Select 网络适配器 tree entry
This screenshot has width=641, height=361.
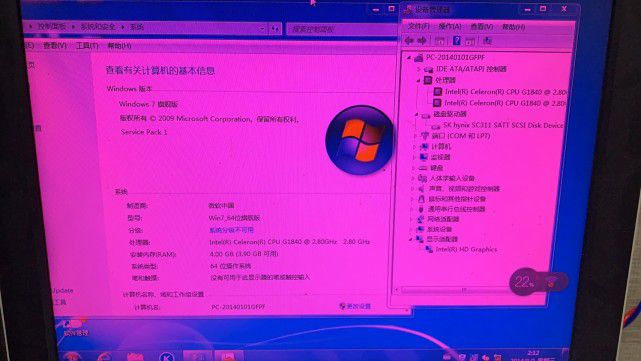click(x=443, y=219)
